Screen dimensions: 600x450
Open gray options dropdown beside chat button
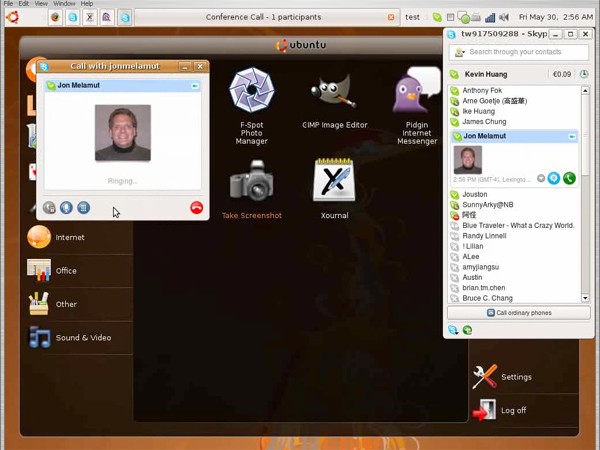[x=541, y=178]
